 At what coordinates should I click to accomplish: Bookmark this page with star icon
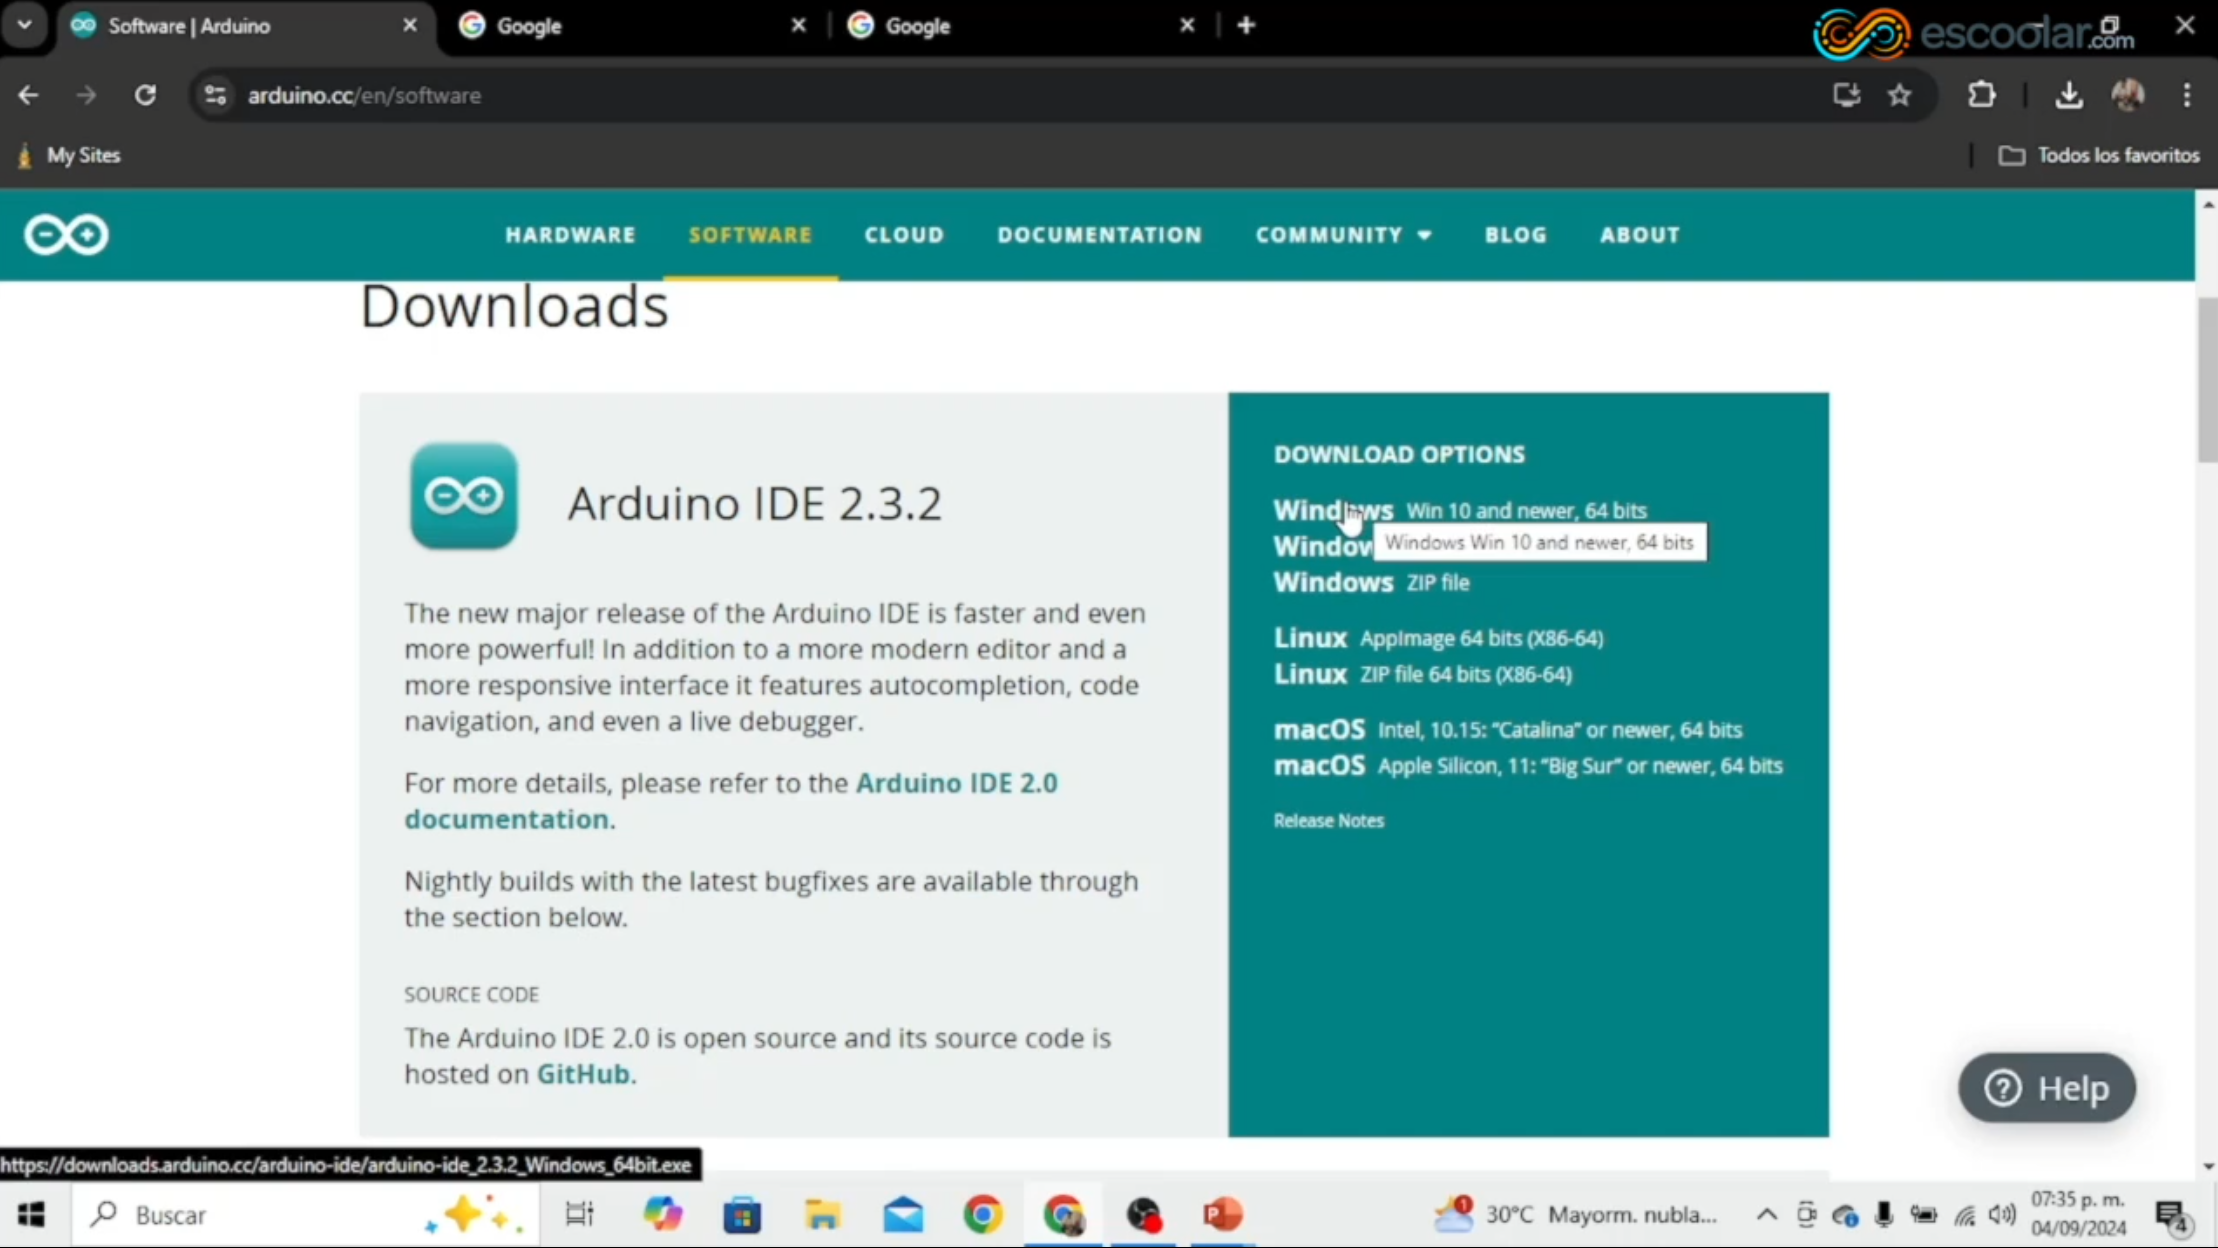(1899, 95)
